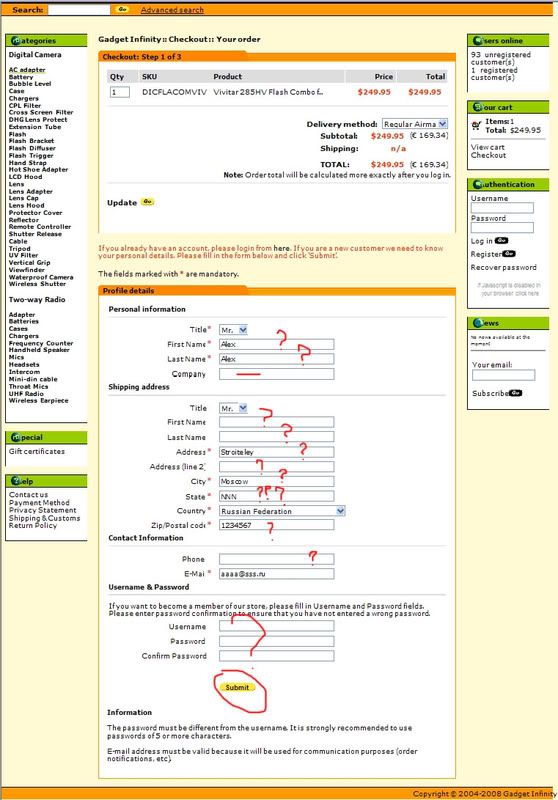This screenshot has width=558, height=800.
Task: Open the Delivery method dropdown
Action: 415,124
